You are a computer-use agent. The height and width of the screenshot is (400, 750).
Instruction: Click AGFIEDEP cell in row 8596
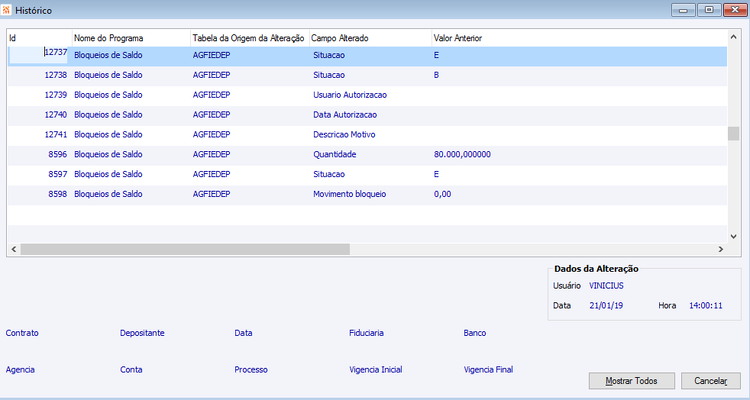211,155
